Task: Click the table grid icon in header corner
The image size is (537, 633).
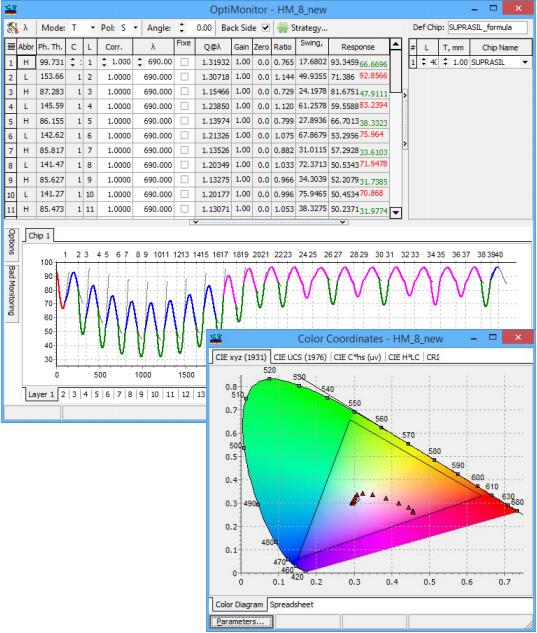Action: click(x=11, y=47)
